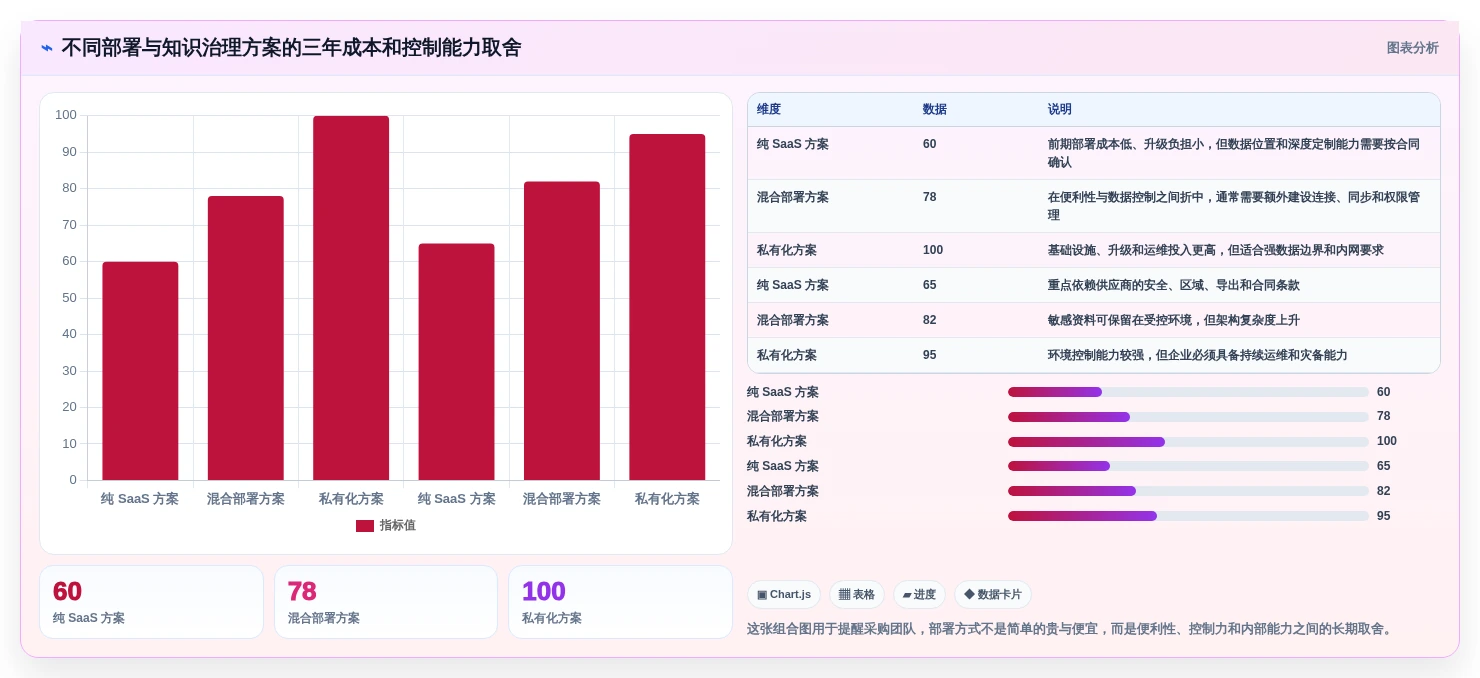Select the chart bar reaching 95
Screen dimensions: 1480x678
[x=667, y=307]
